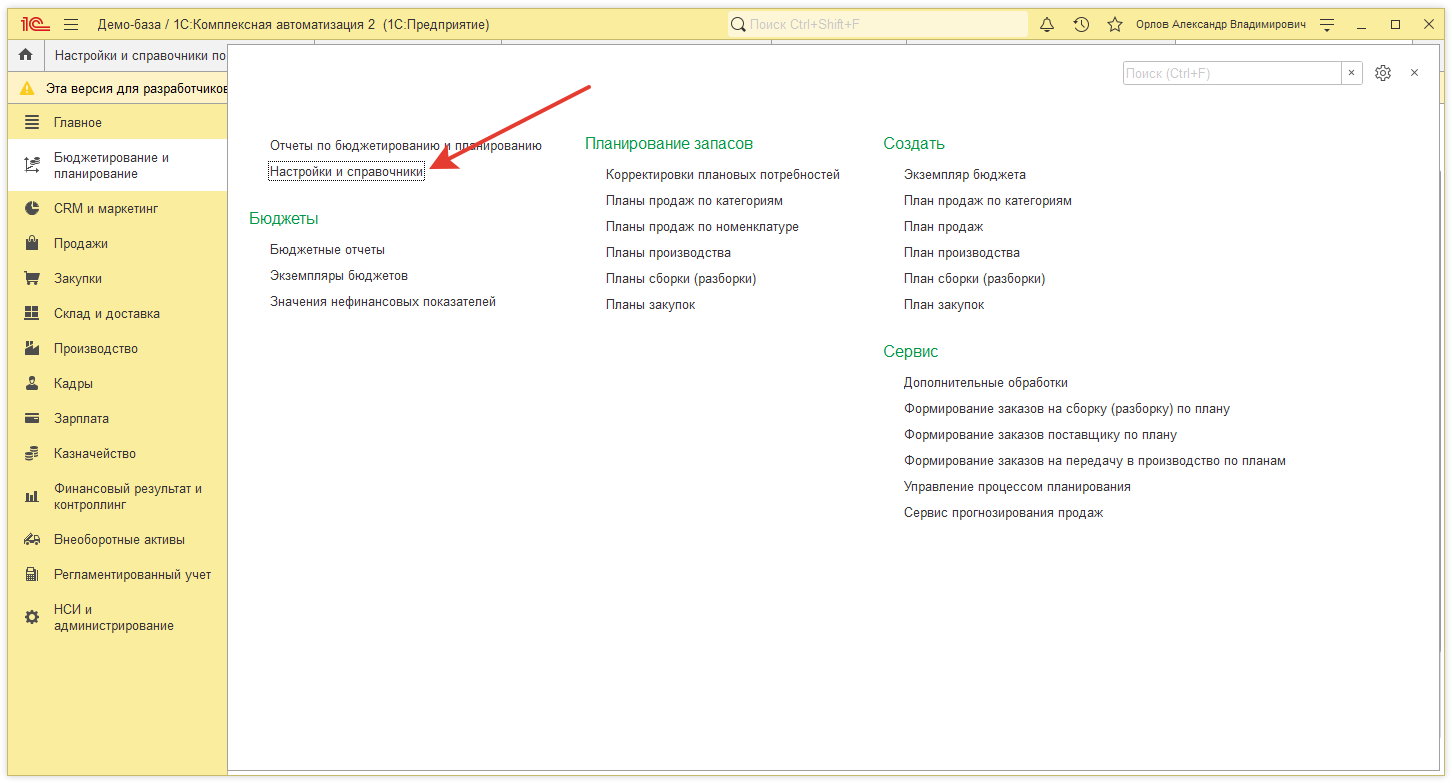Close the section menu panel
The image size is (1452, 783).
[x=1414, y=73]
